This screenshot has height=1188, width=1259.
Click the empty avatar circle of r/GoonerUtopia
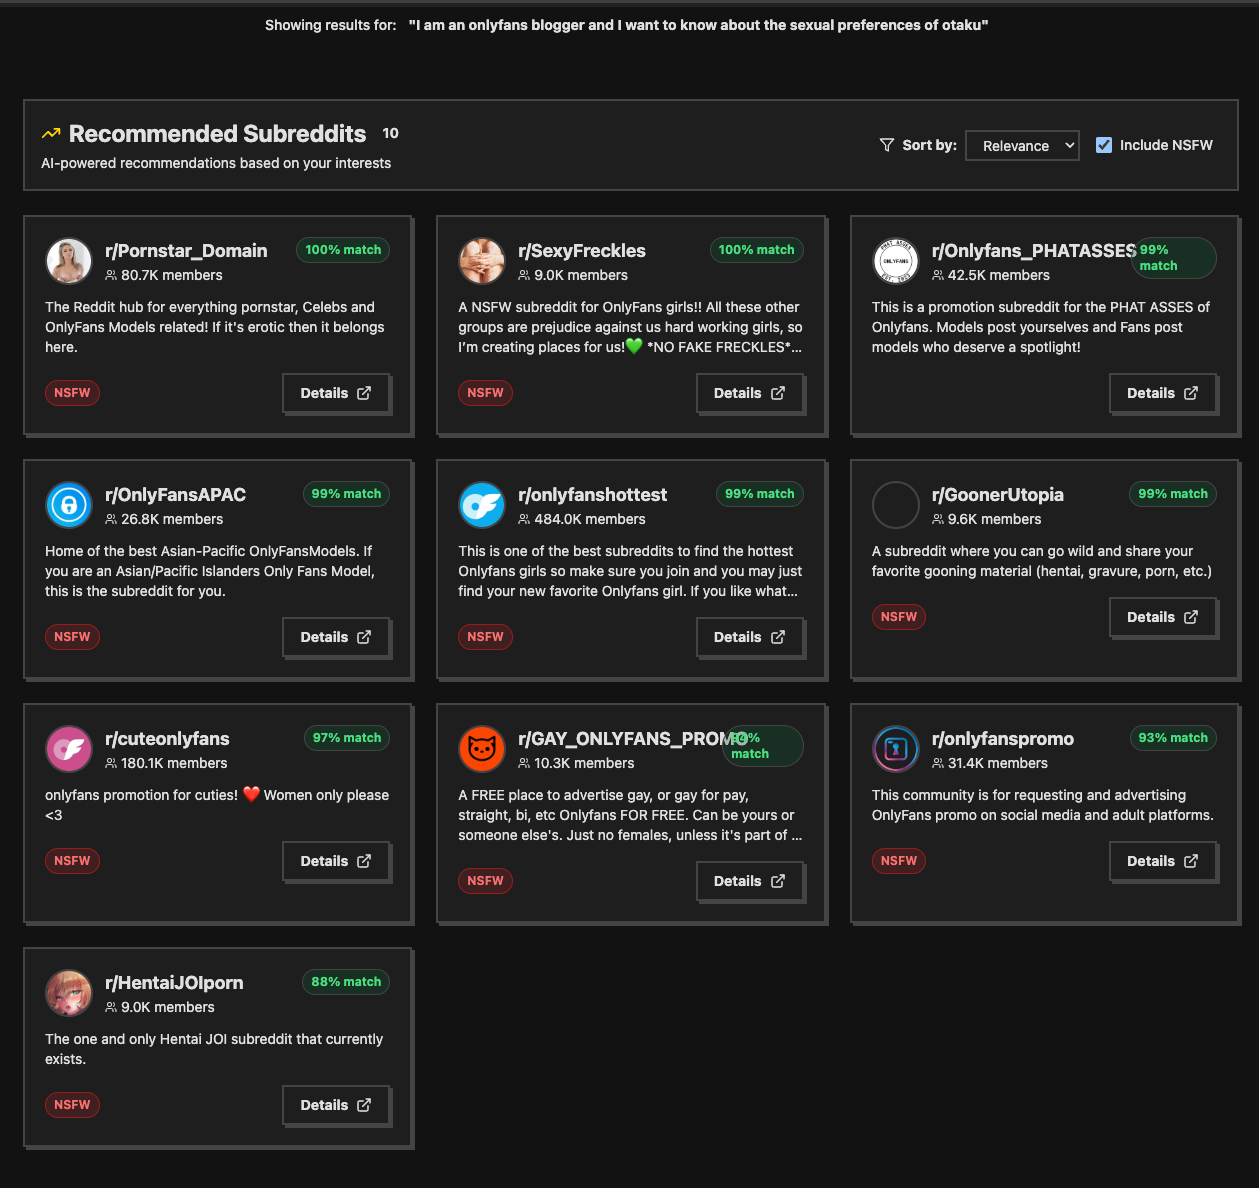(896, 505)
